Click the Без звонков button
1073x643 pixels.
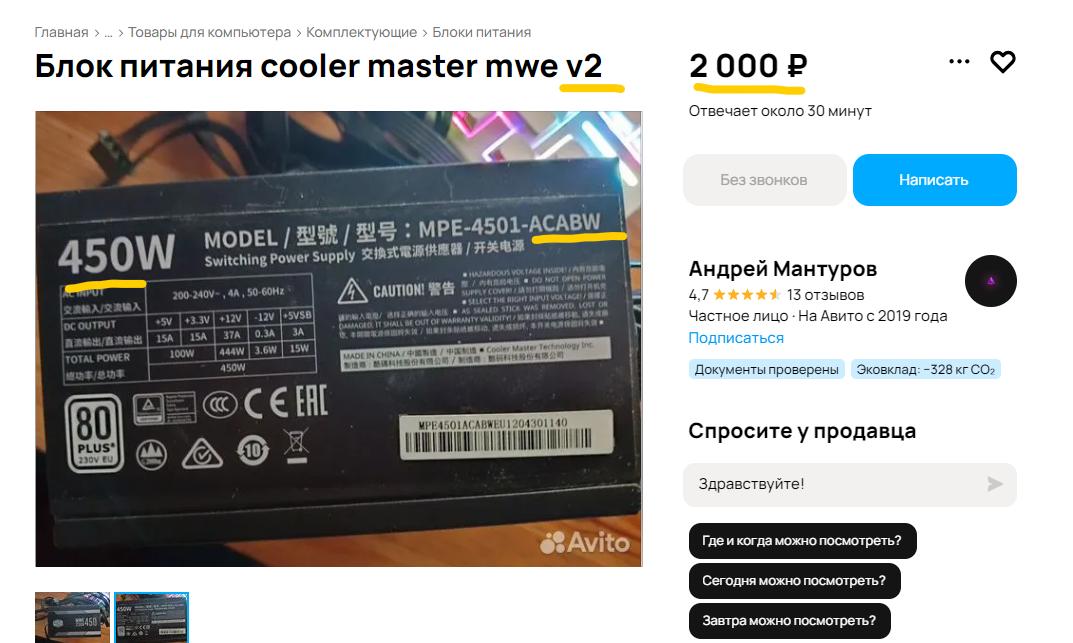click(x=764, y=180)
